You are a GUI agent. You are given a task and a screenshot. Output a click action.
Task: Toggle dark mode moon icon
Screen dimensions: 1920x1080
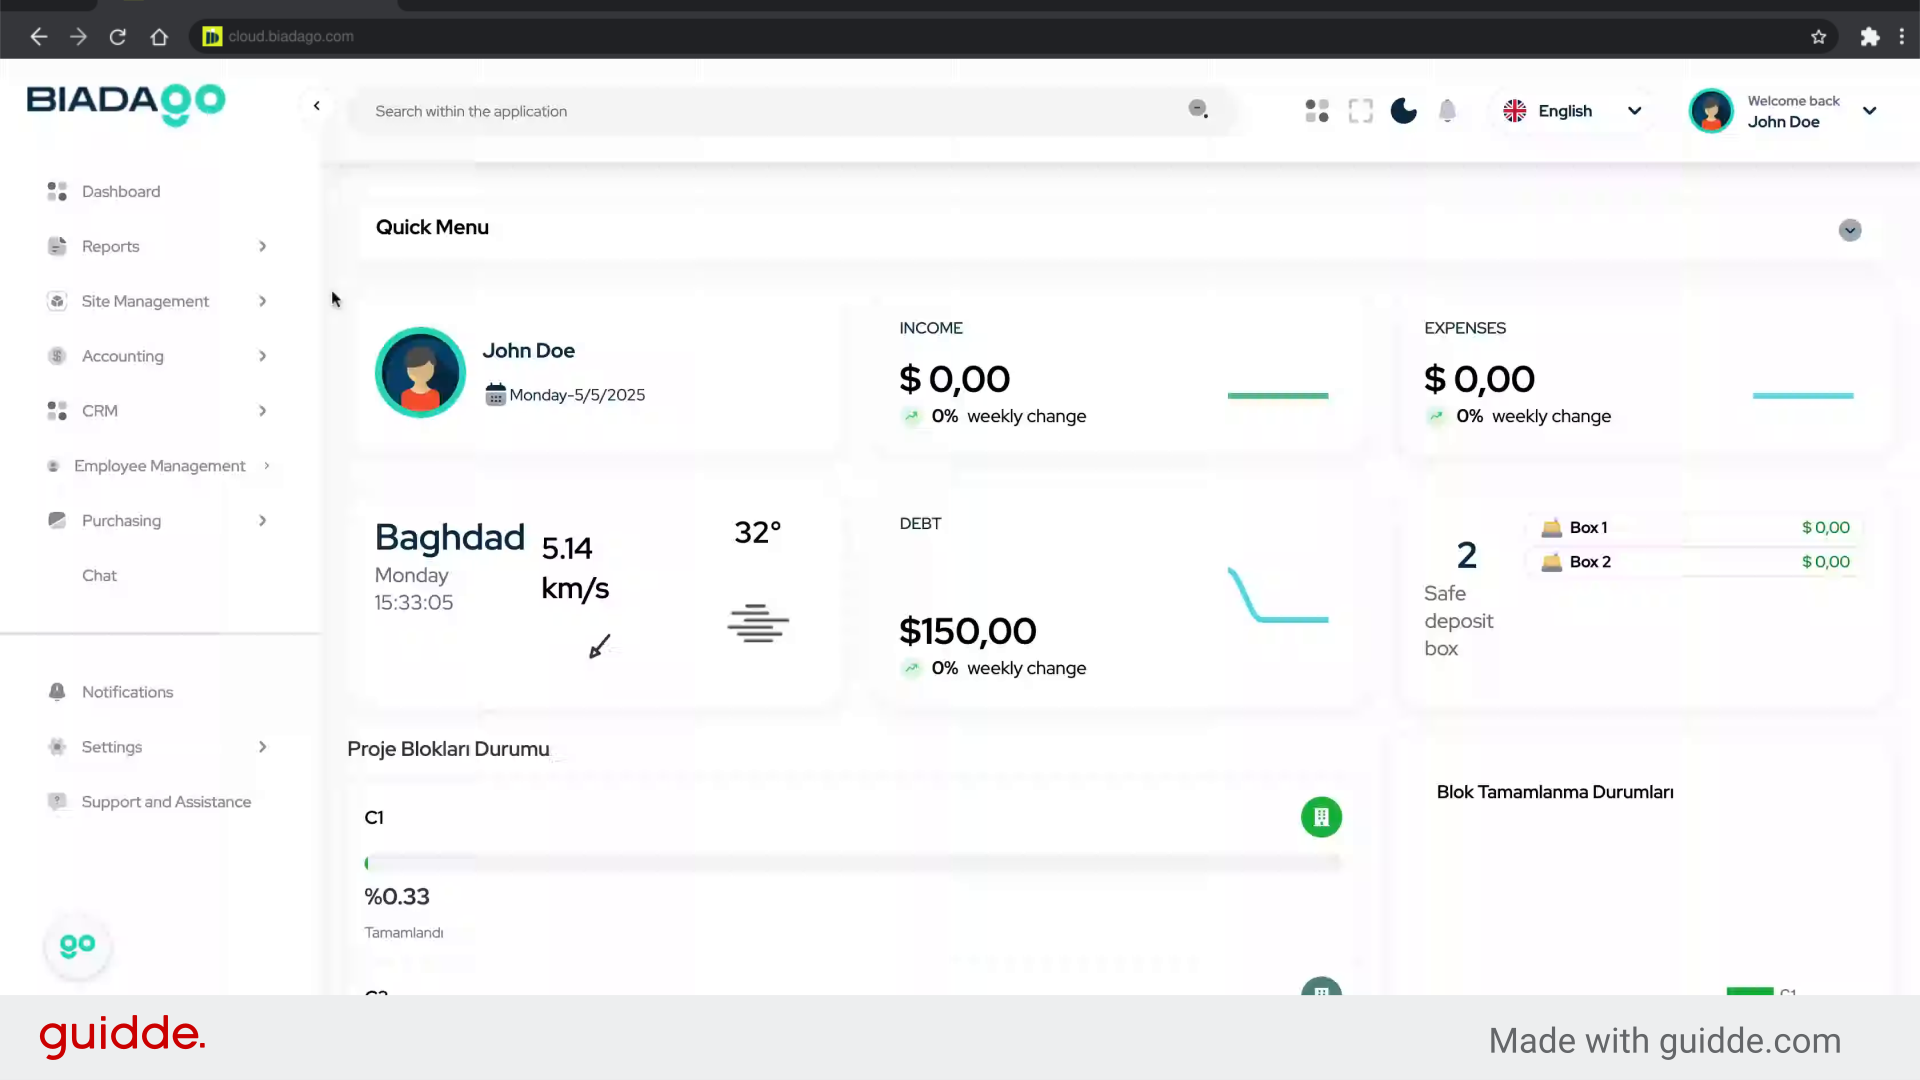tap(1403, 111)
